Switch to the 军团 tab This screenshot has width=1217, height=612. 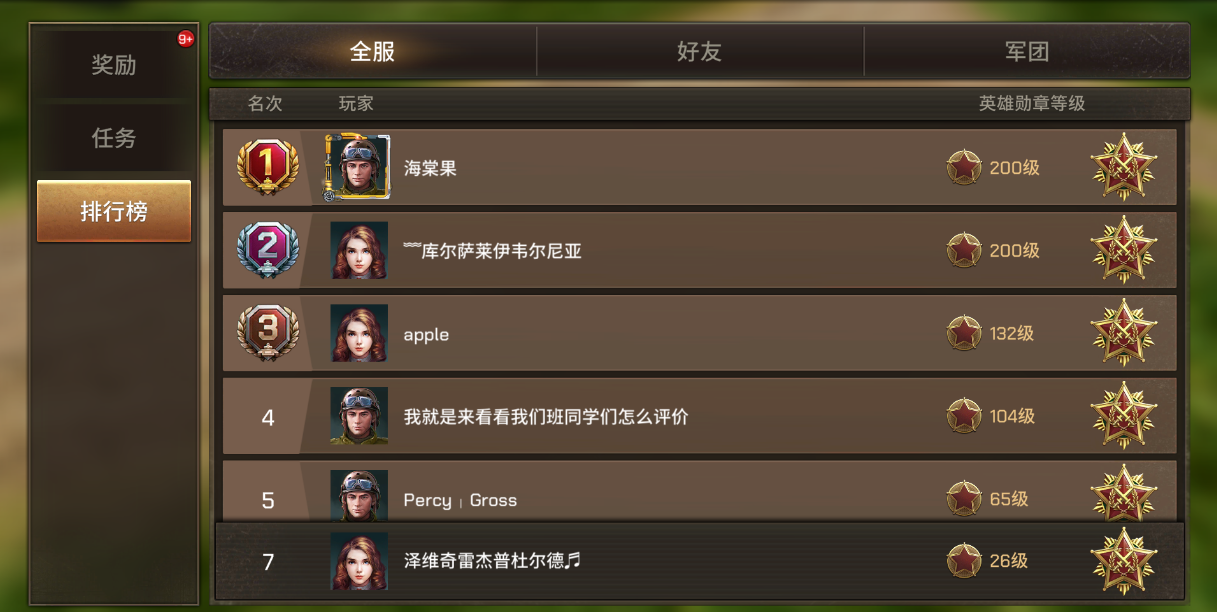(1027, 52)
